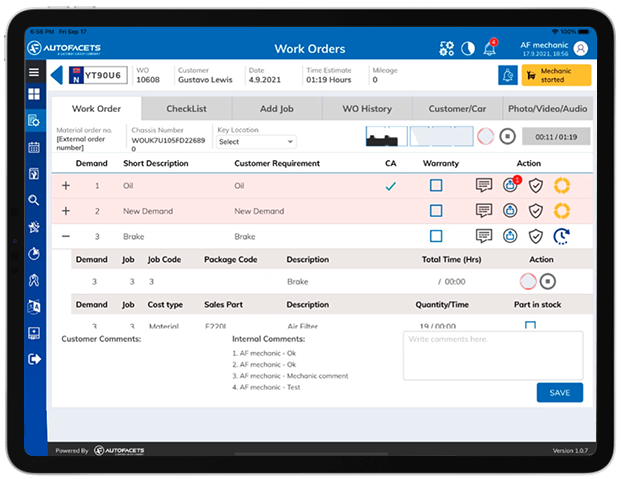Go back with the blue arrow

click(57, 75)
